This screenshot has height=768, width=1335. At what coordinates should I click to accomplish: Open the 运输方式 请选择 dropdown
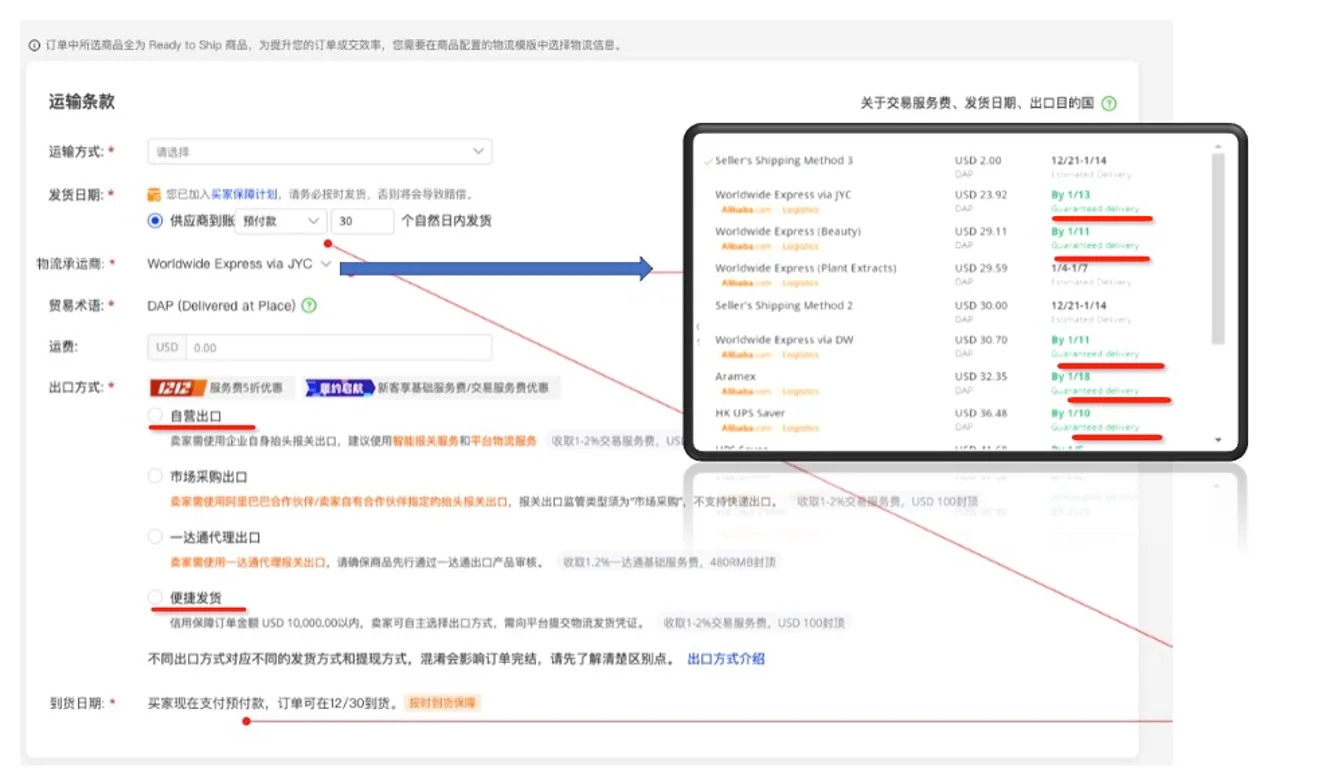pos(319,152)
